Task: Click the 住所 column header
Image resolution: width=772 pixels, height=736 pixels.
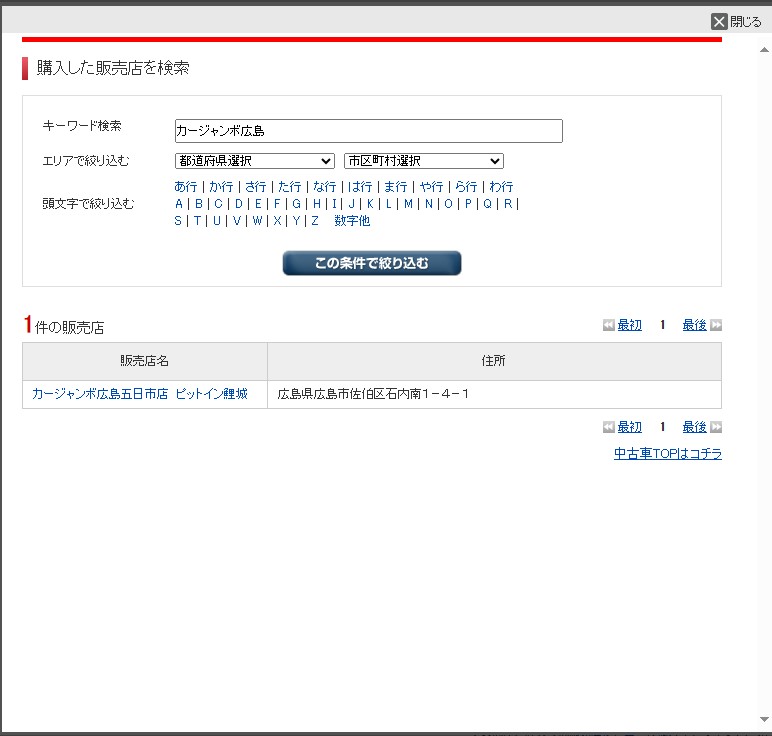Action: pos(494,361)
